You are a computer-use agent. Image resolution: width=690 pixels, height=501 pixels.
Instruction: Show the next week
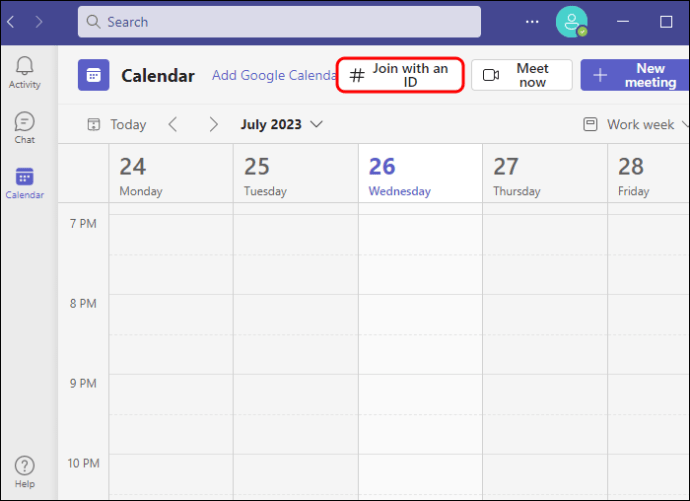pos(213,124)
